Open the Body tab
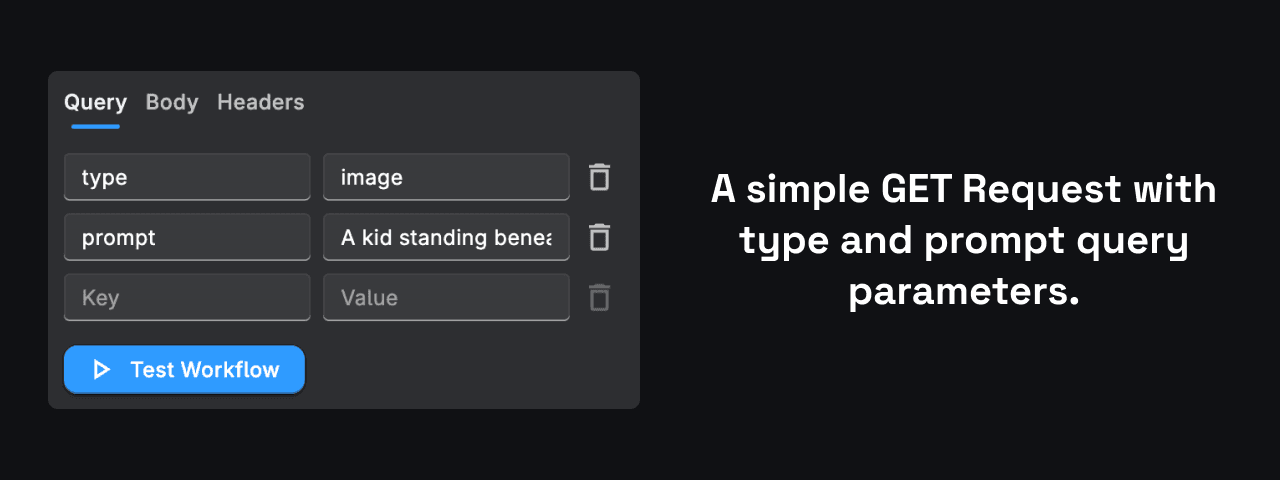The width and height of the screenshot is (1280, 480). tap(172, 102)
